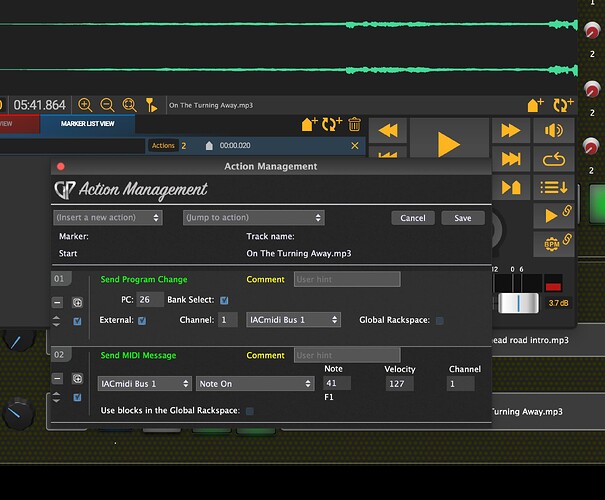
Task: Open IACmidi Bus 1 dropdown in action 01
Action: [293, 320]
